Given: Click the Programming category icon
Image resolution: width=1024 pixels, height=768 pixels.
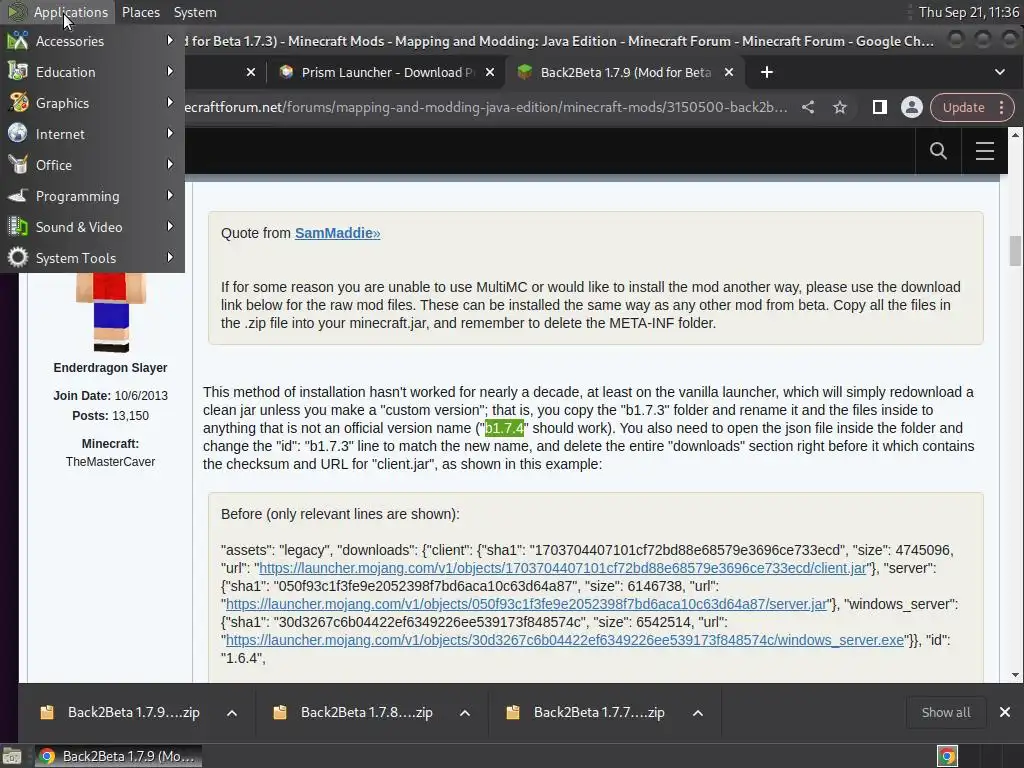Looking at the screenshot, I should [18, 195].
